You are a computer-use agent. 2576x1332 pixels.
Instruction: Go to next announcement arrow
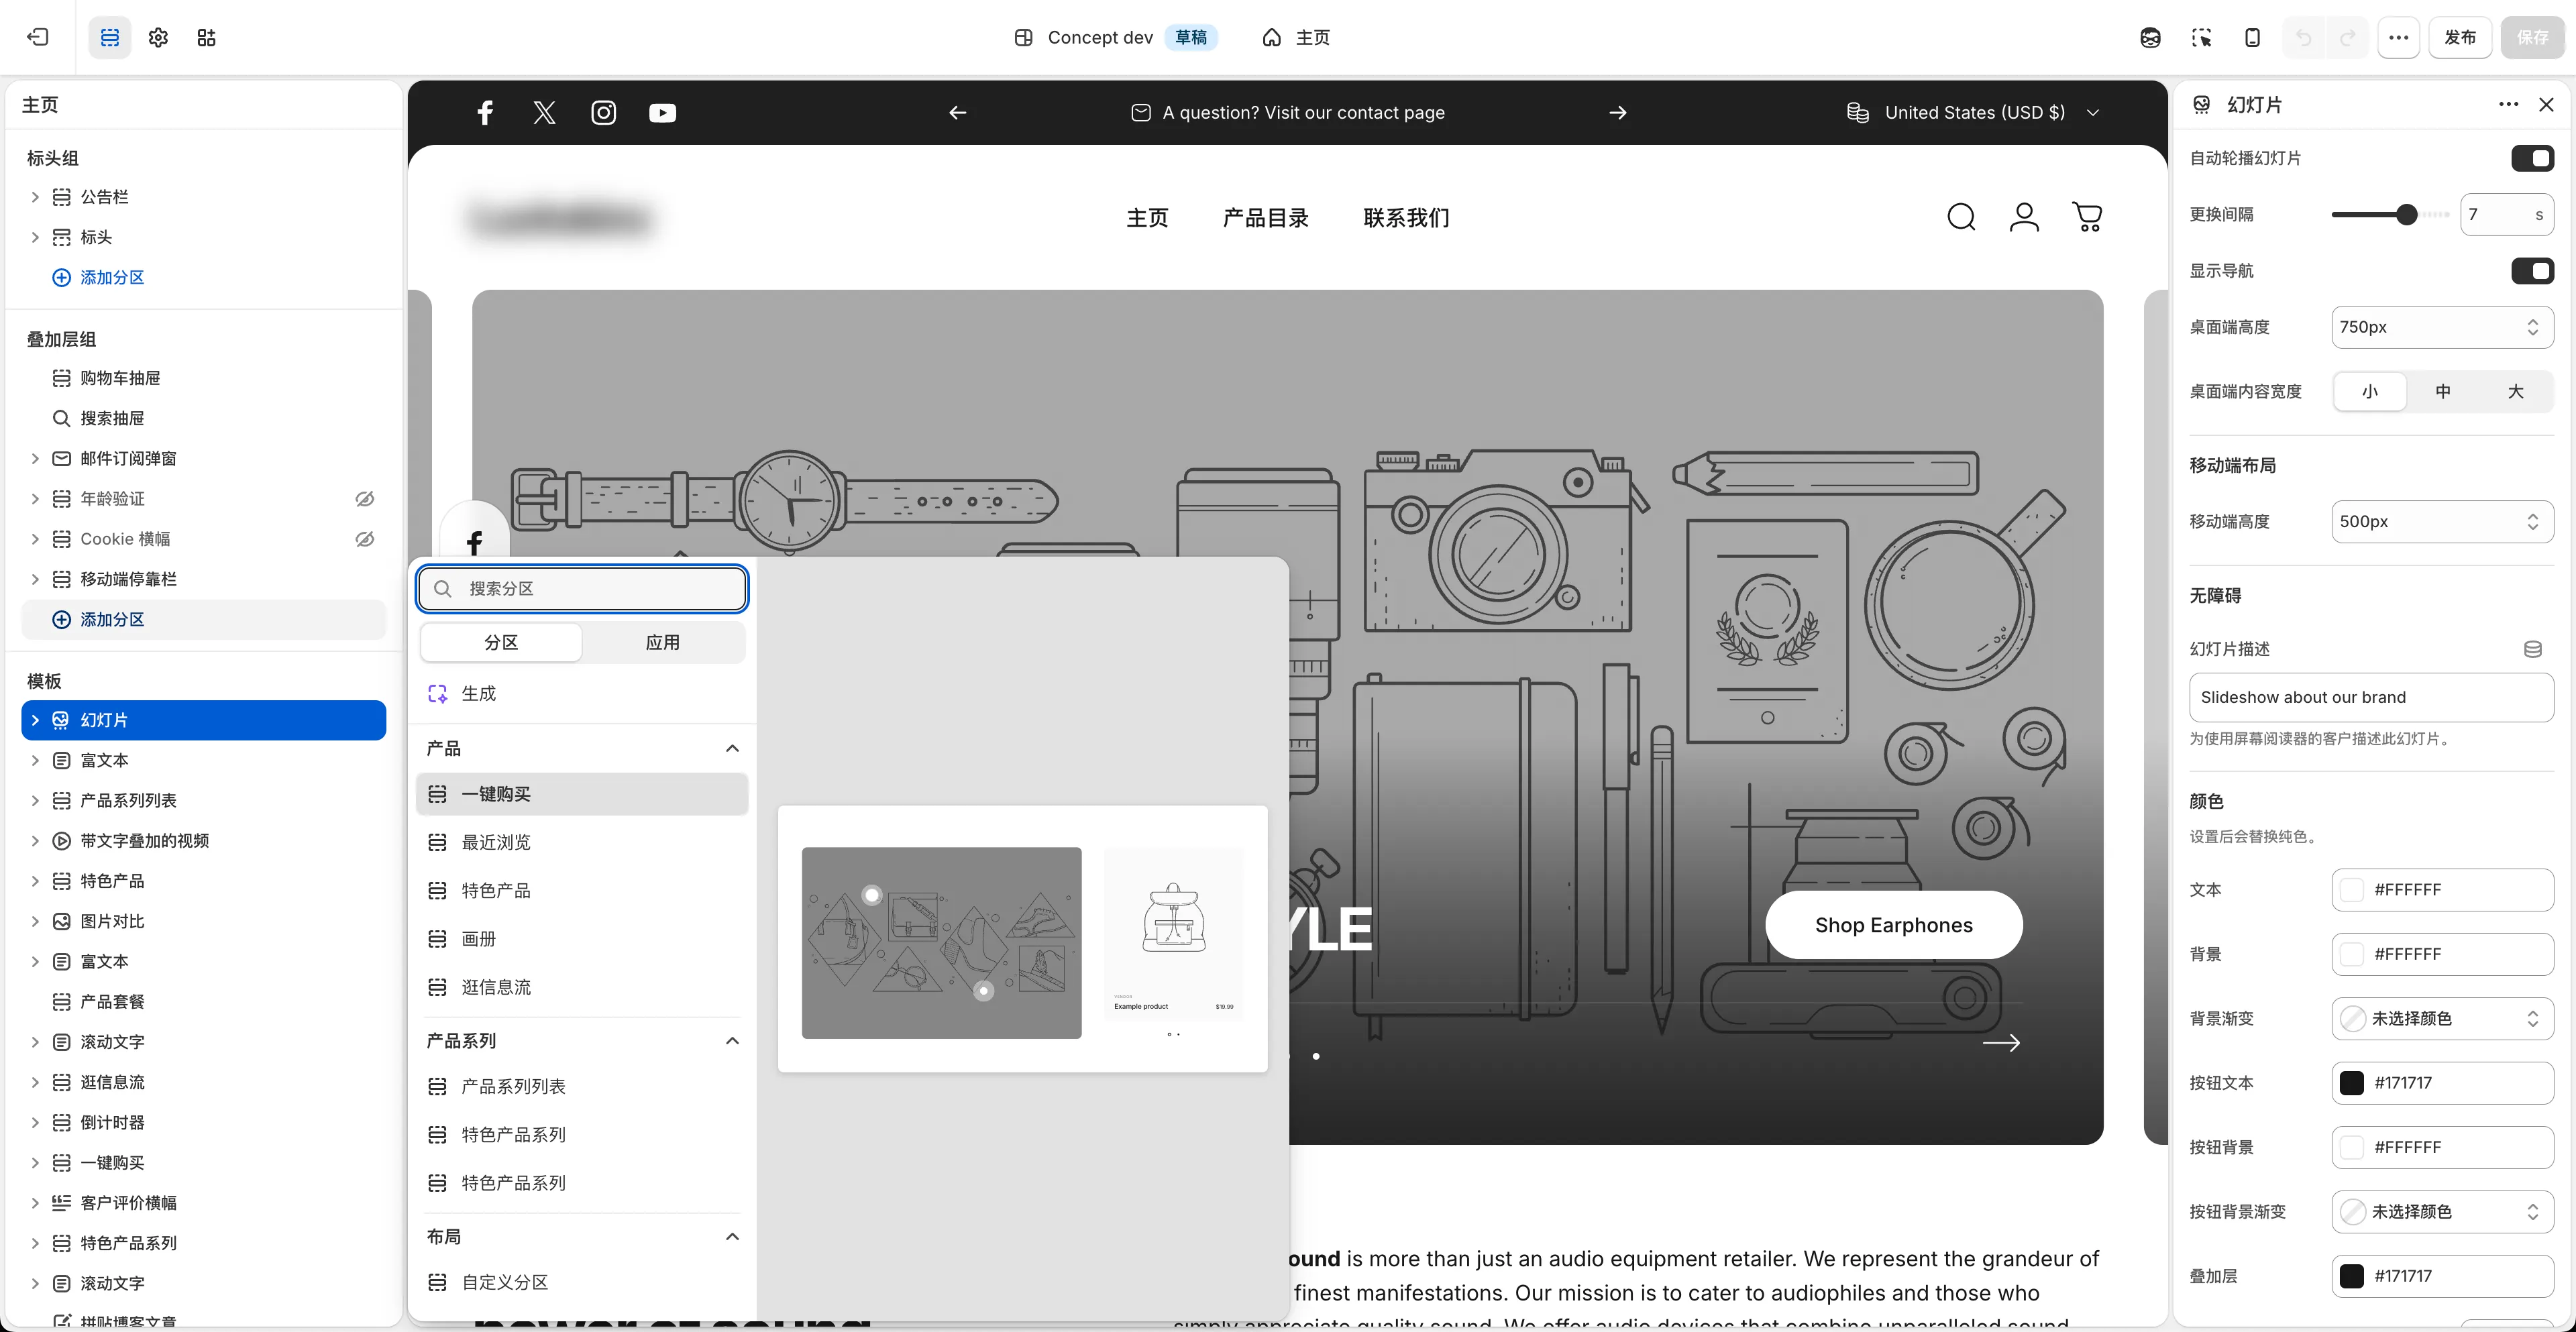(1617, 112)
